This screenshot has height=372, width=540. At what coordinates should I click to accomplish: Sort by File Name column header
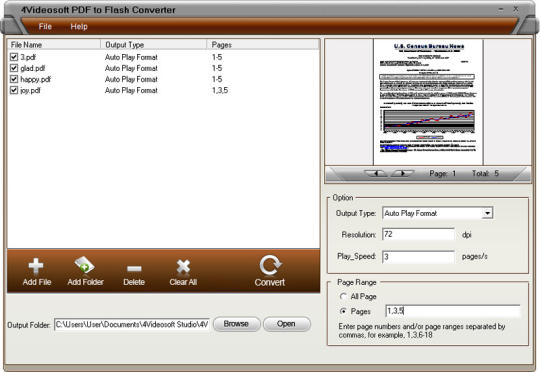54,45
